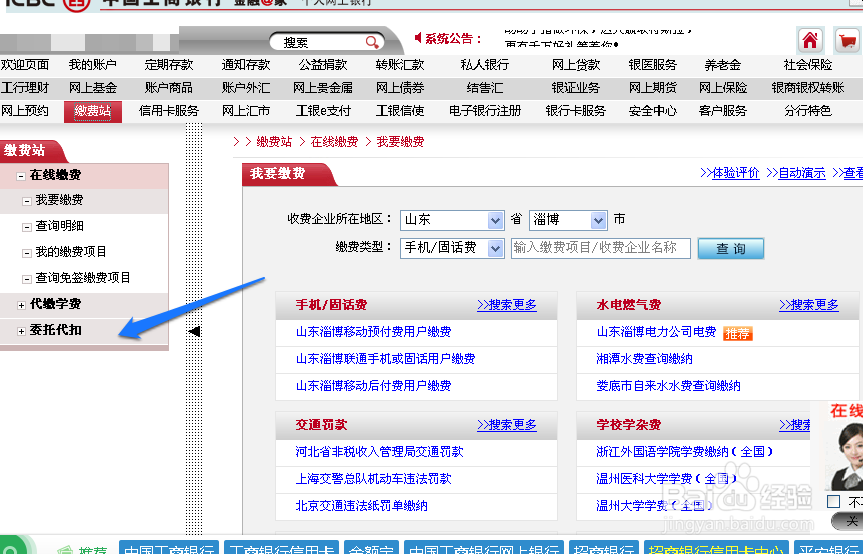Screen dimensions: 863x554
Task: Open 山东淄博移动后付费用户缴费 link
Action: tap(373, 386)
